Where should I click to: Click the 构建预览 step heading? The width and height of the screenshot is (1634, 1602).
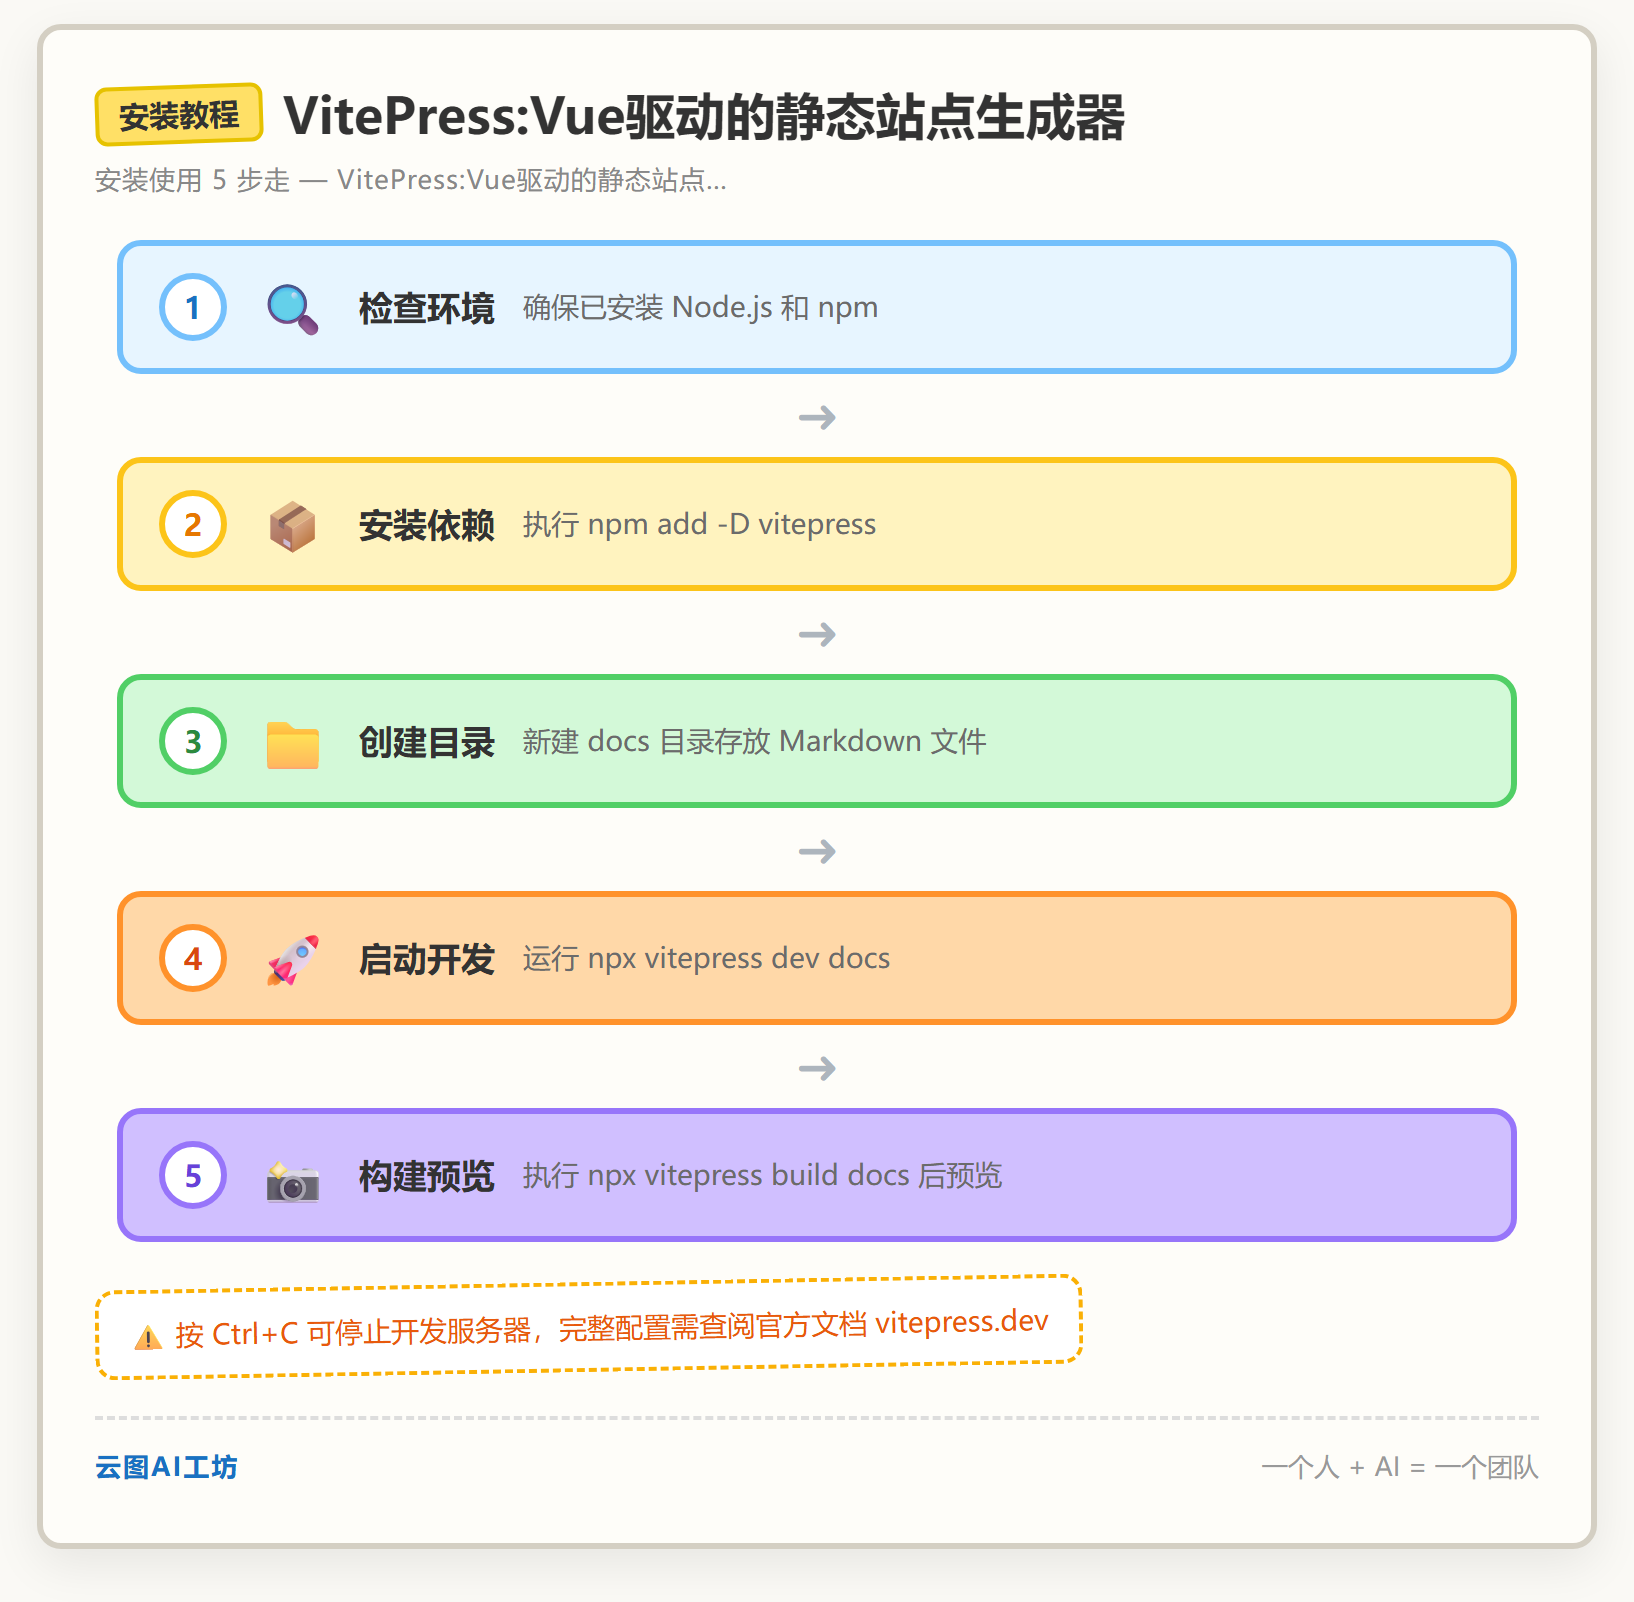click(427, 1176)
